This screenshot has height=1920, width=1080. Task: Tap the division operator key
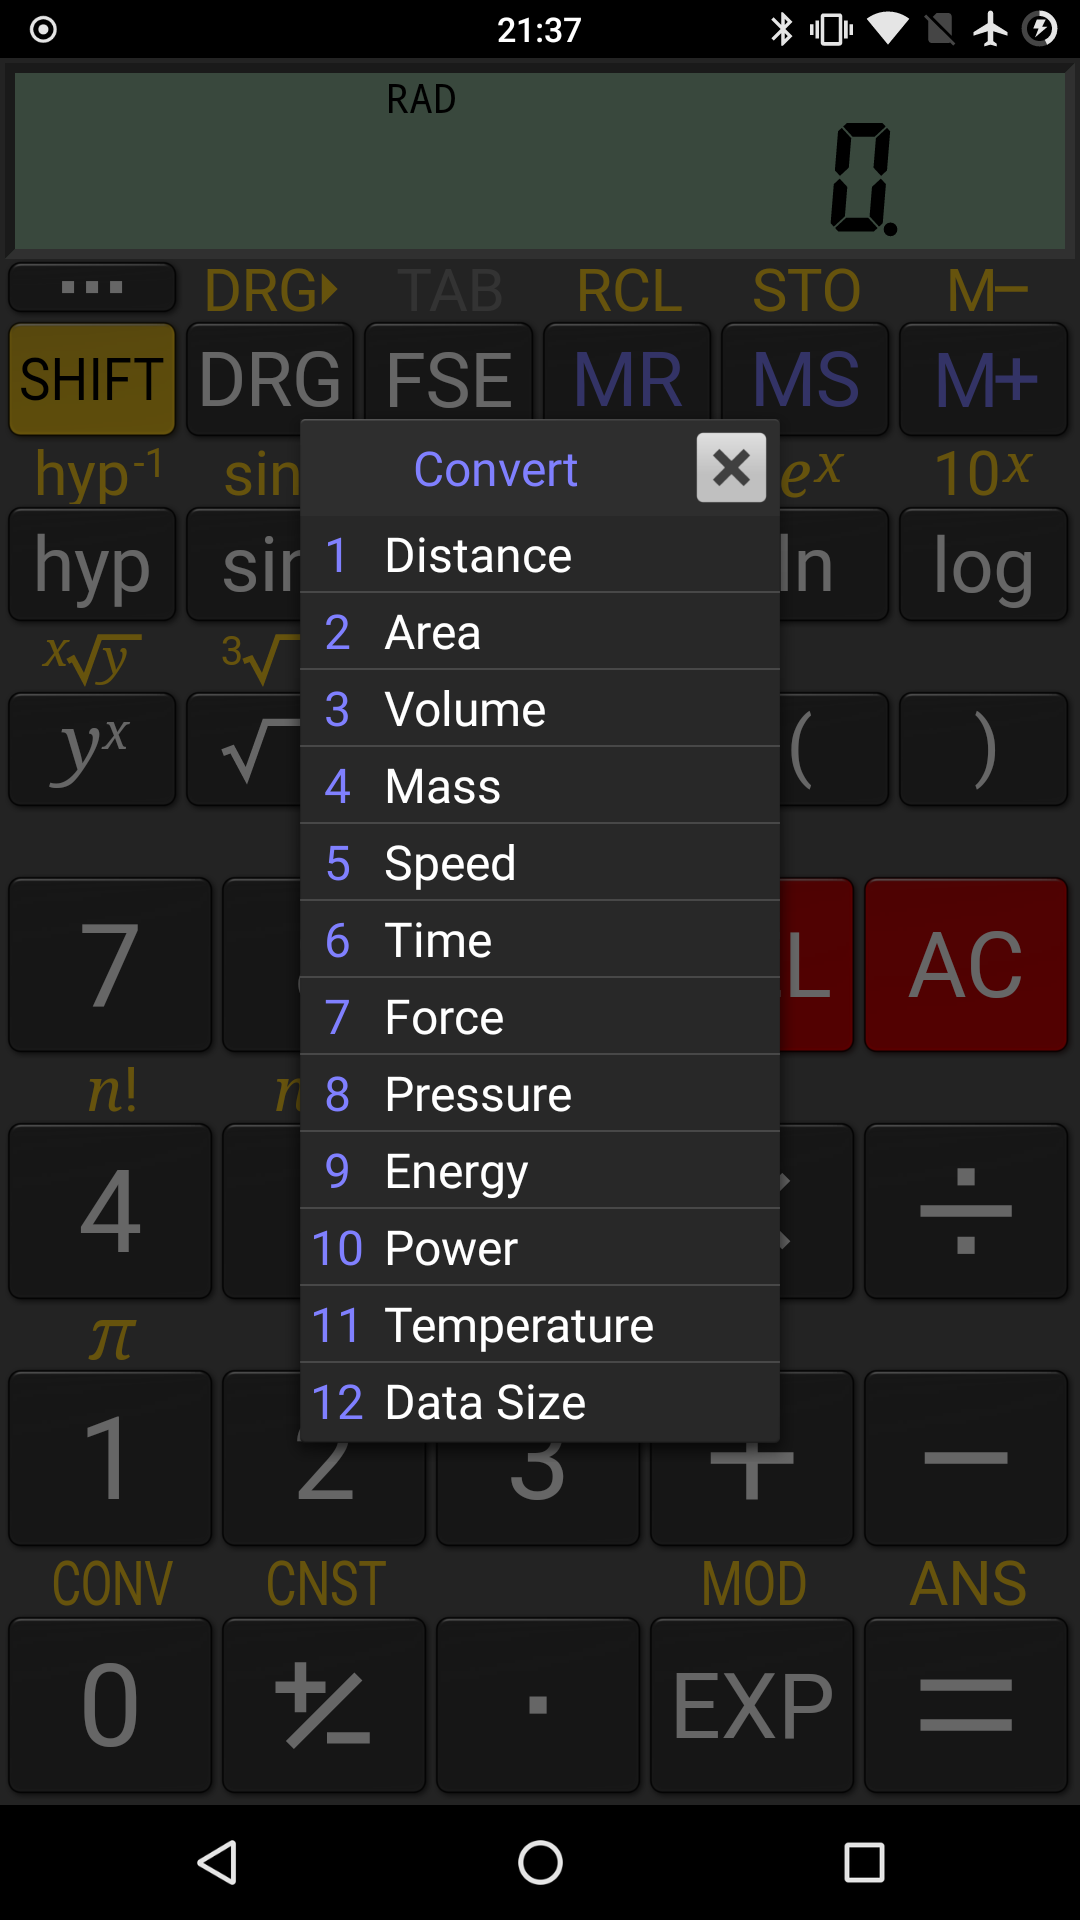pos(966,1211)
